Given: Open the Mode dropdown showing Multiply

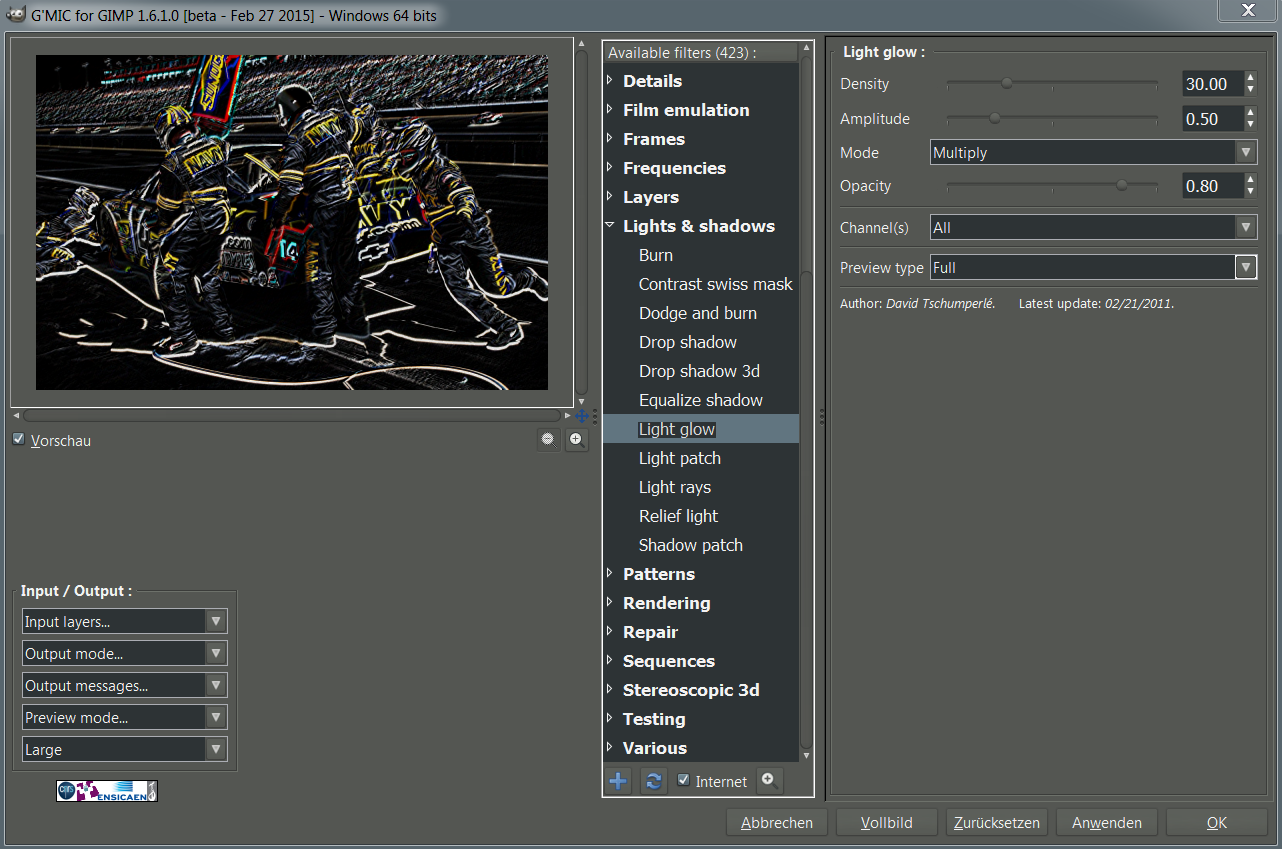Looking at the screenshot, I should tap(1092, 153).
